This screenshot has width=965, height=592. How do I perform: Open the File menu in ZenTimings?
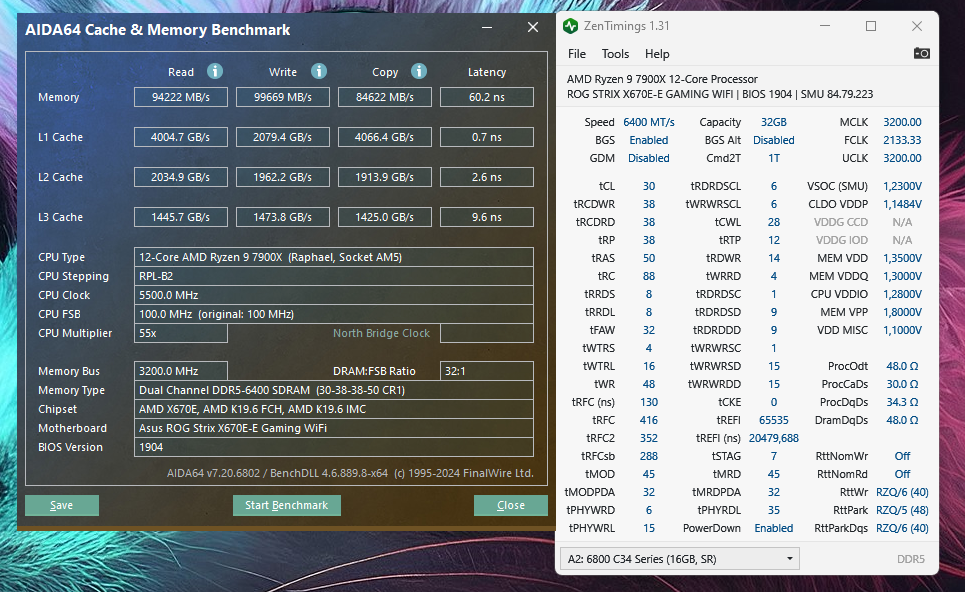click(577, 54)
